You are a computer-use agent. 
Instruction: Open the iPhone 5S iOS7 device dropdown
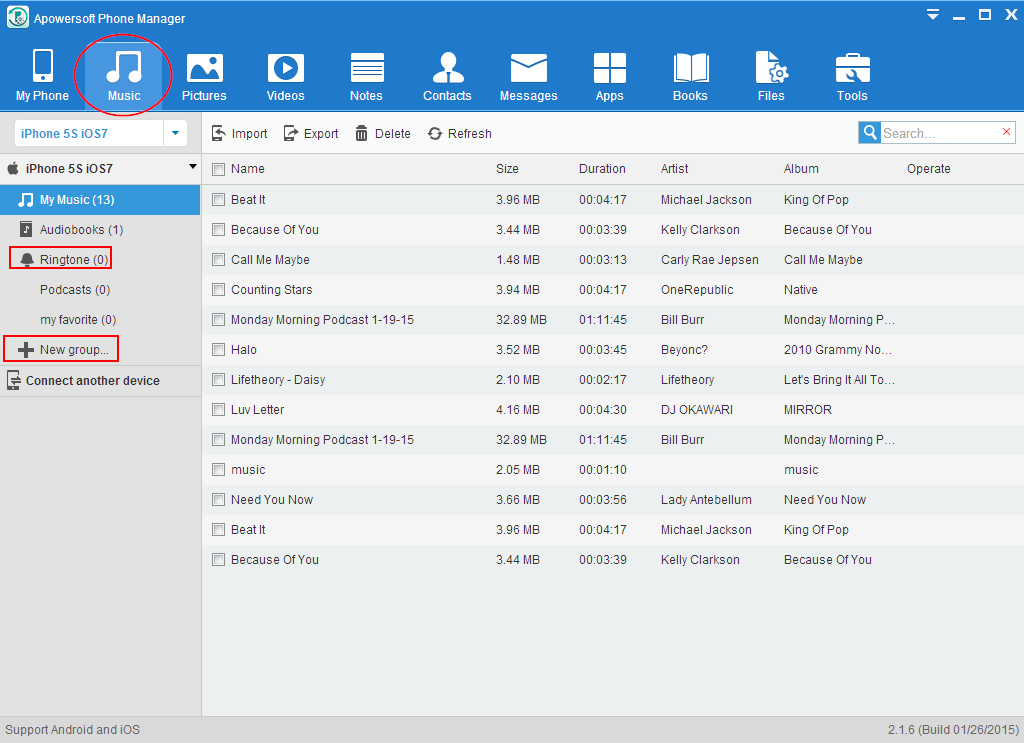tap(175, 133)
